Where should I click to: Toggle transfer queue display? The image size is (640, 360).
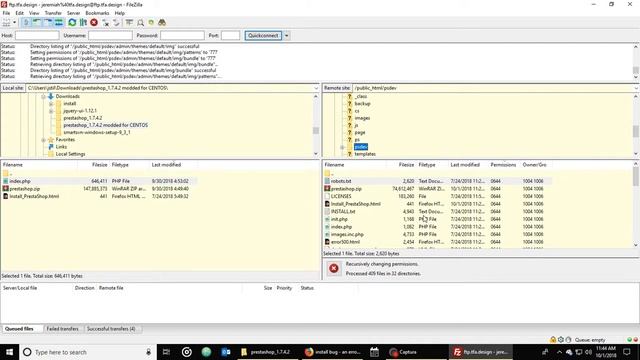[59, 22]
